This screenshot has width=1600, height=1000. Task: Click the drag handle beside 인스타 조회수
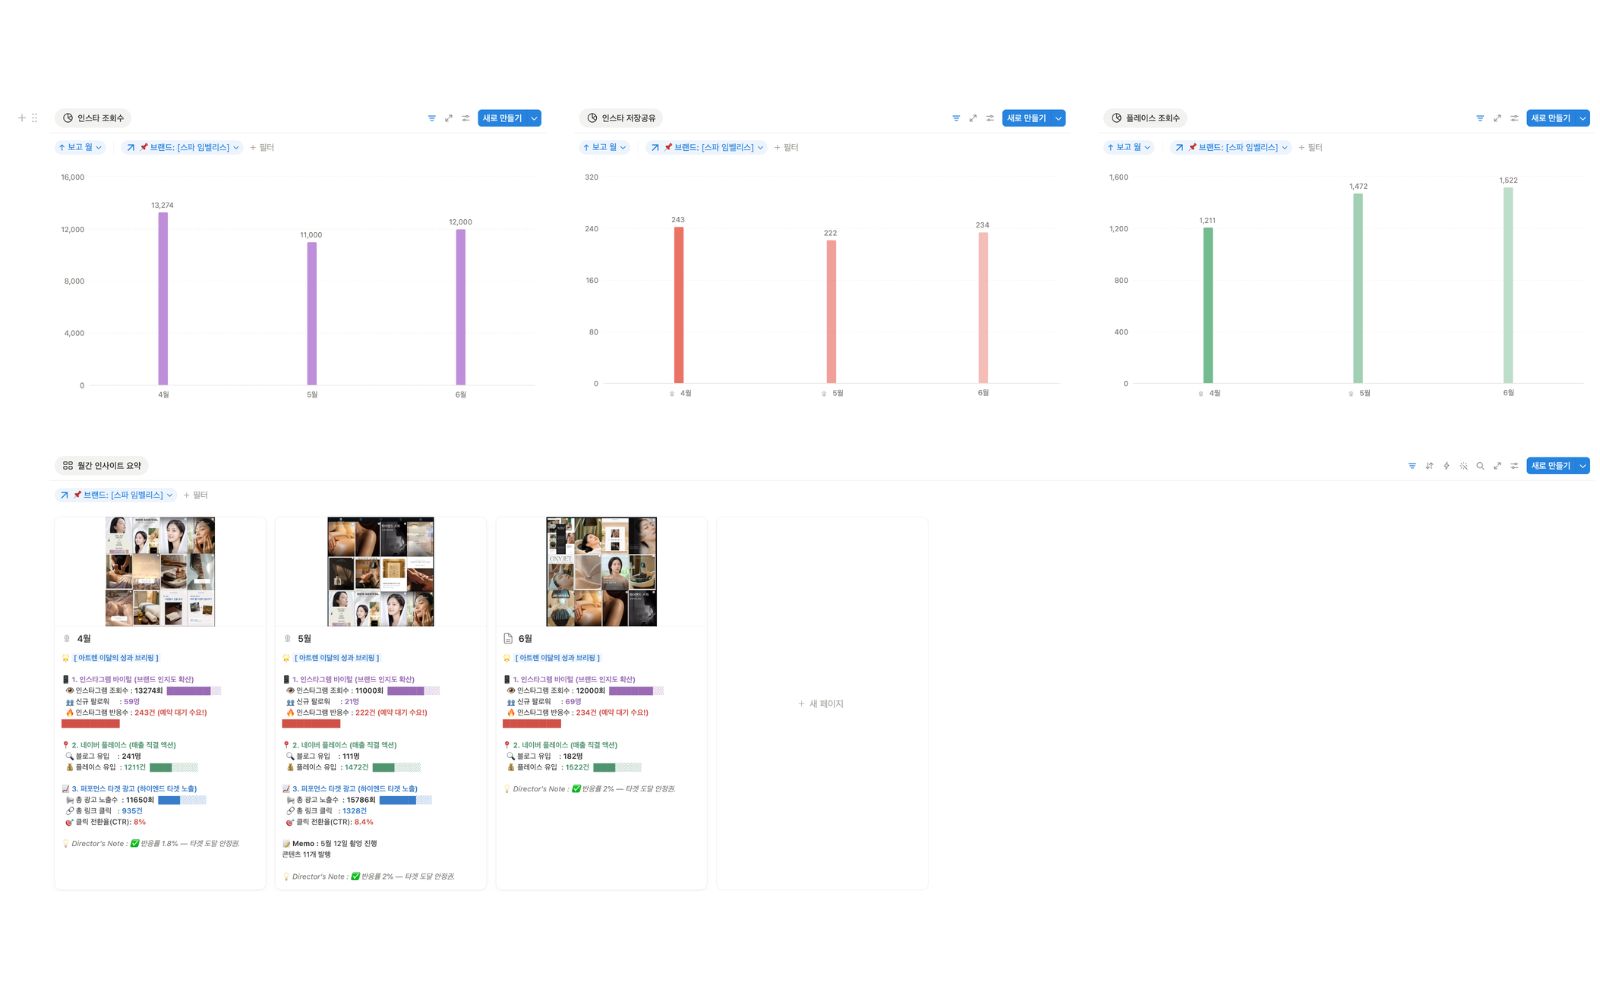(x=35, y=118)
